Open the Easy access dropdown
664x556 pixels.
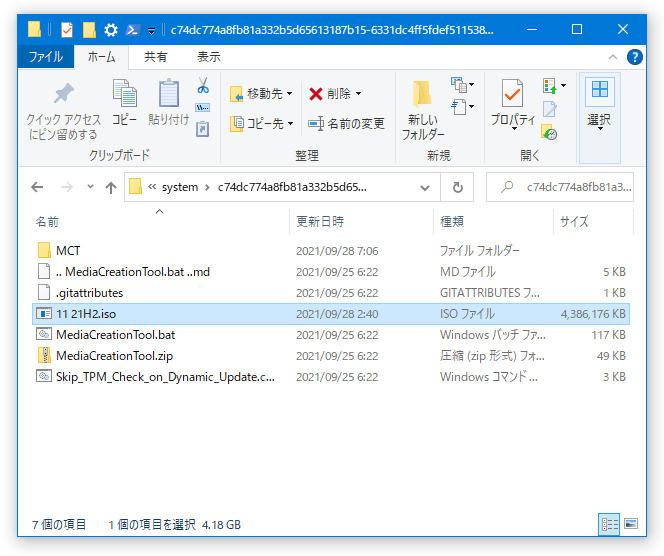[x=462, y=107]
